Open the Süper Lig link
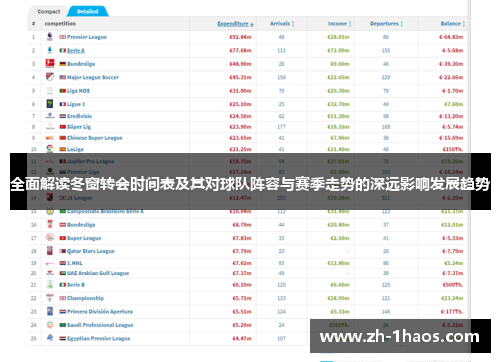 coord(79,127)
